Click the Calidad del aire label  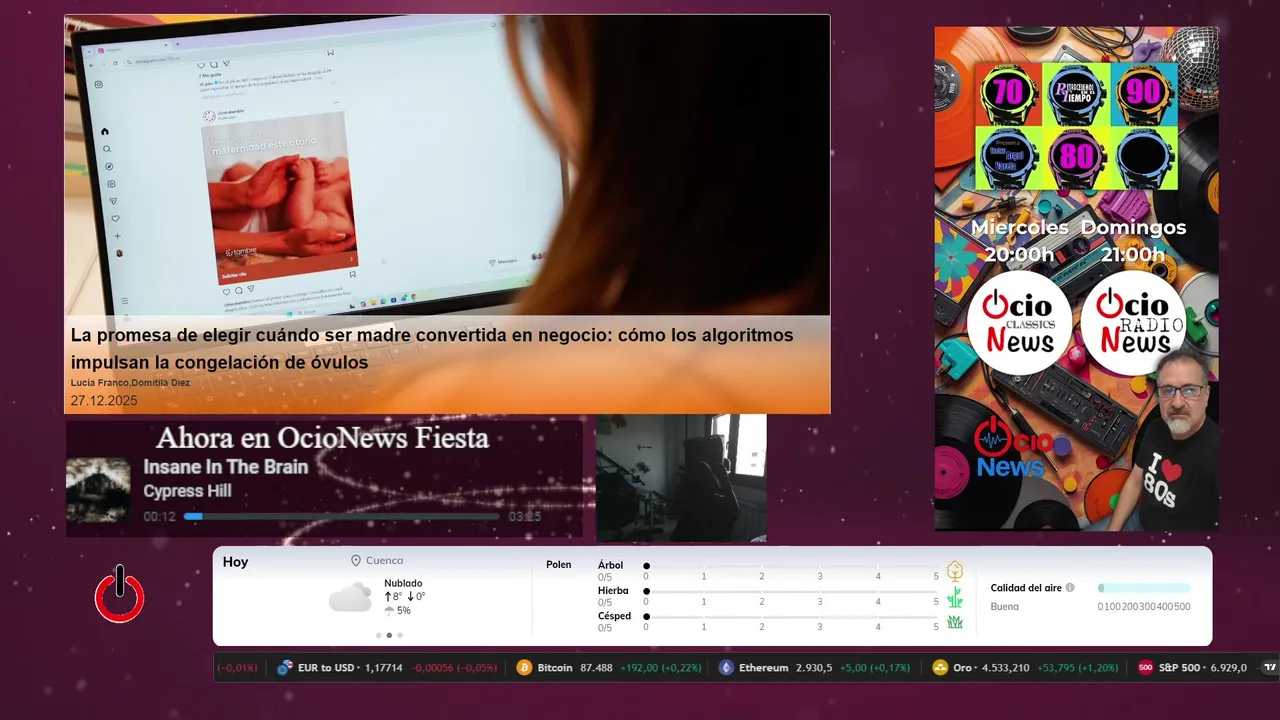(1026, 588)
